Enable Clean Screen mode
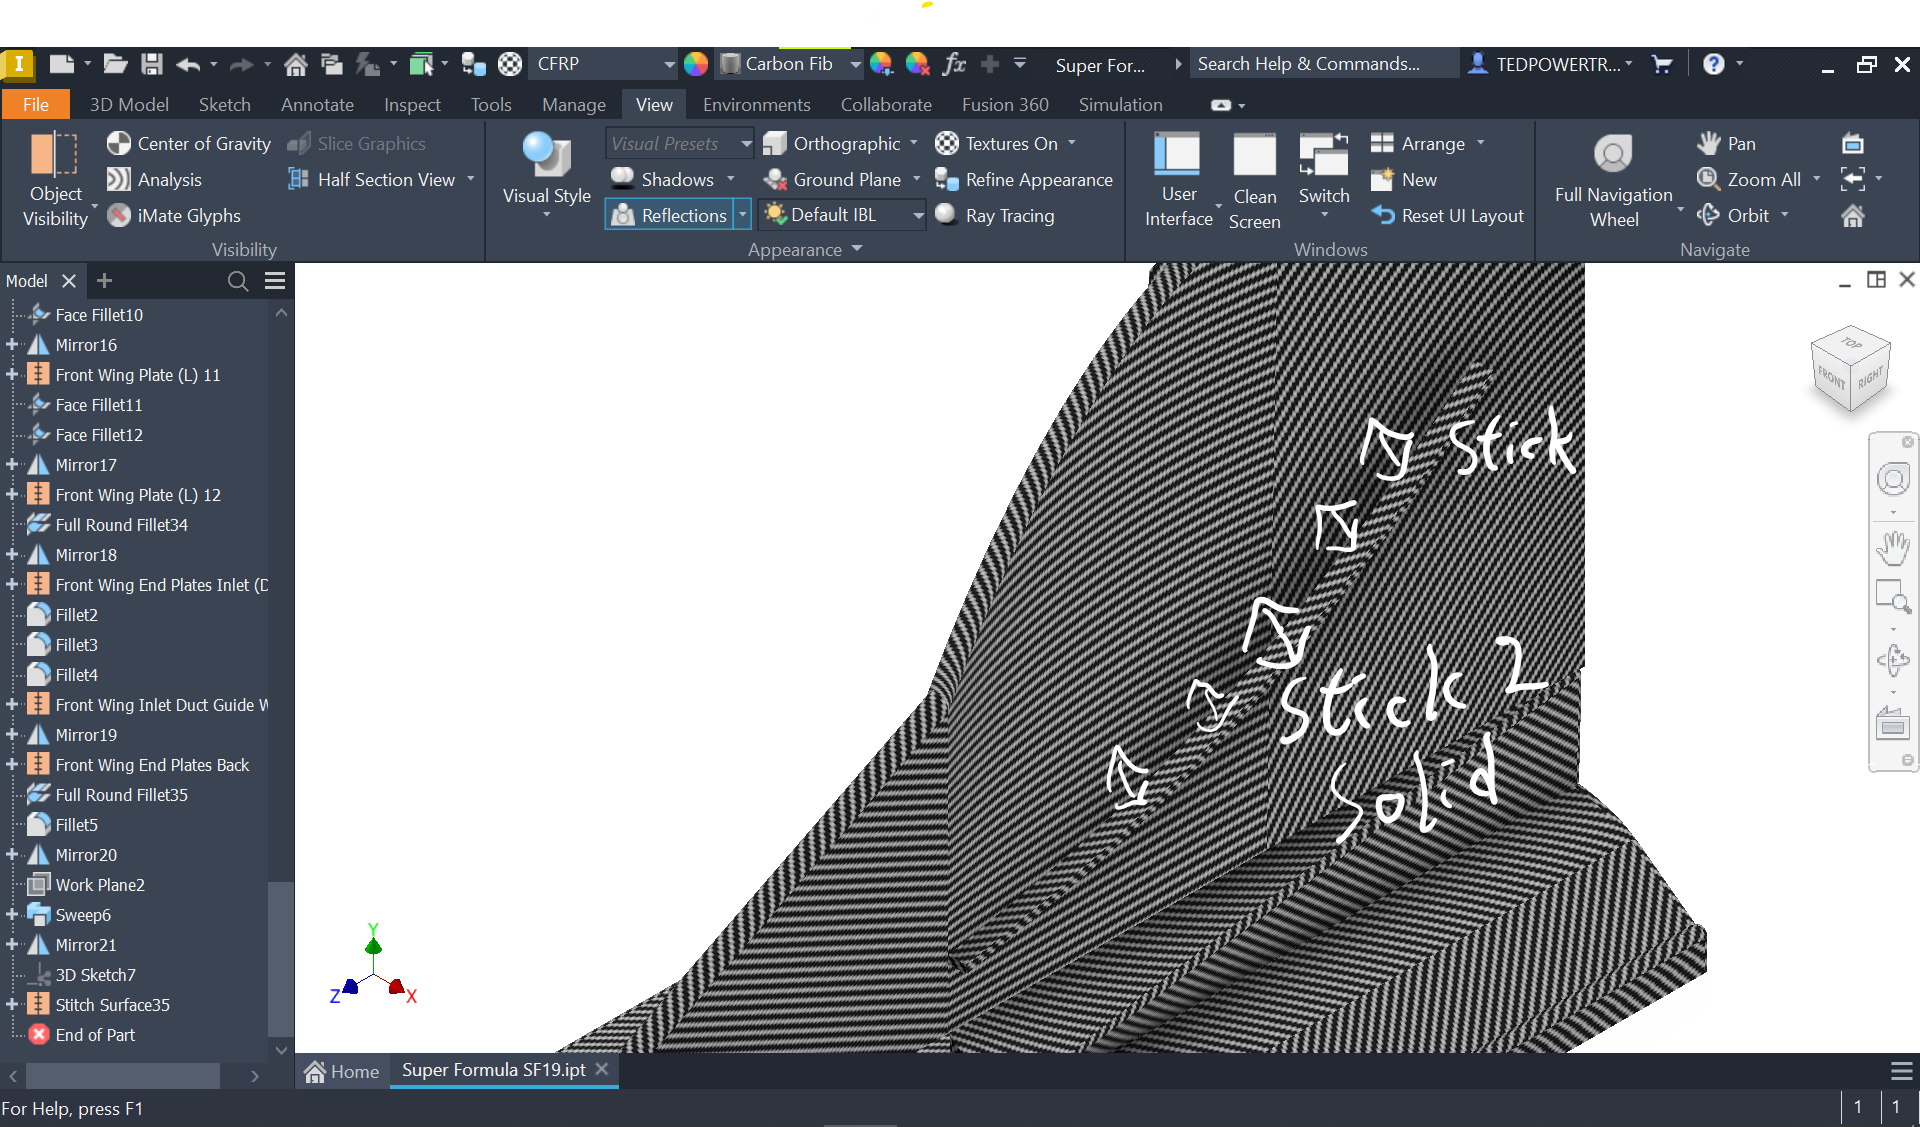 [1254, 180]
